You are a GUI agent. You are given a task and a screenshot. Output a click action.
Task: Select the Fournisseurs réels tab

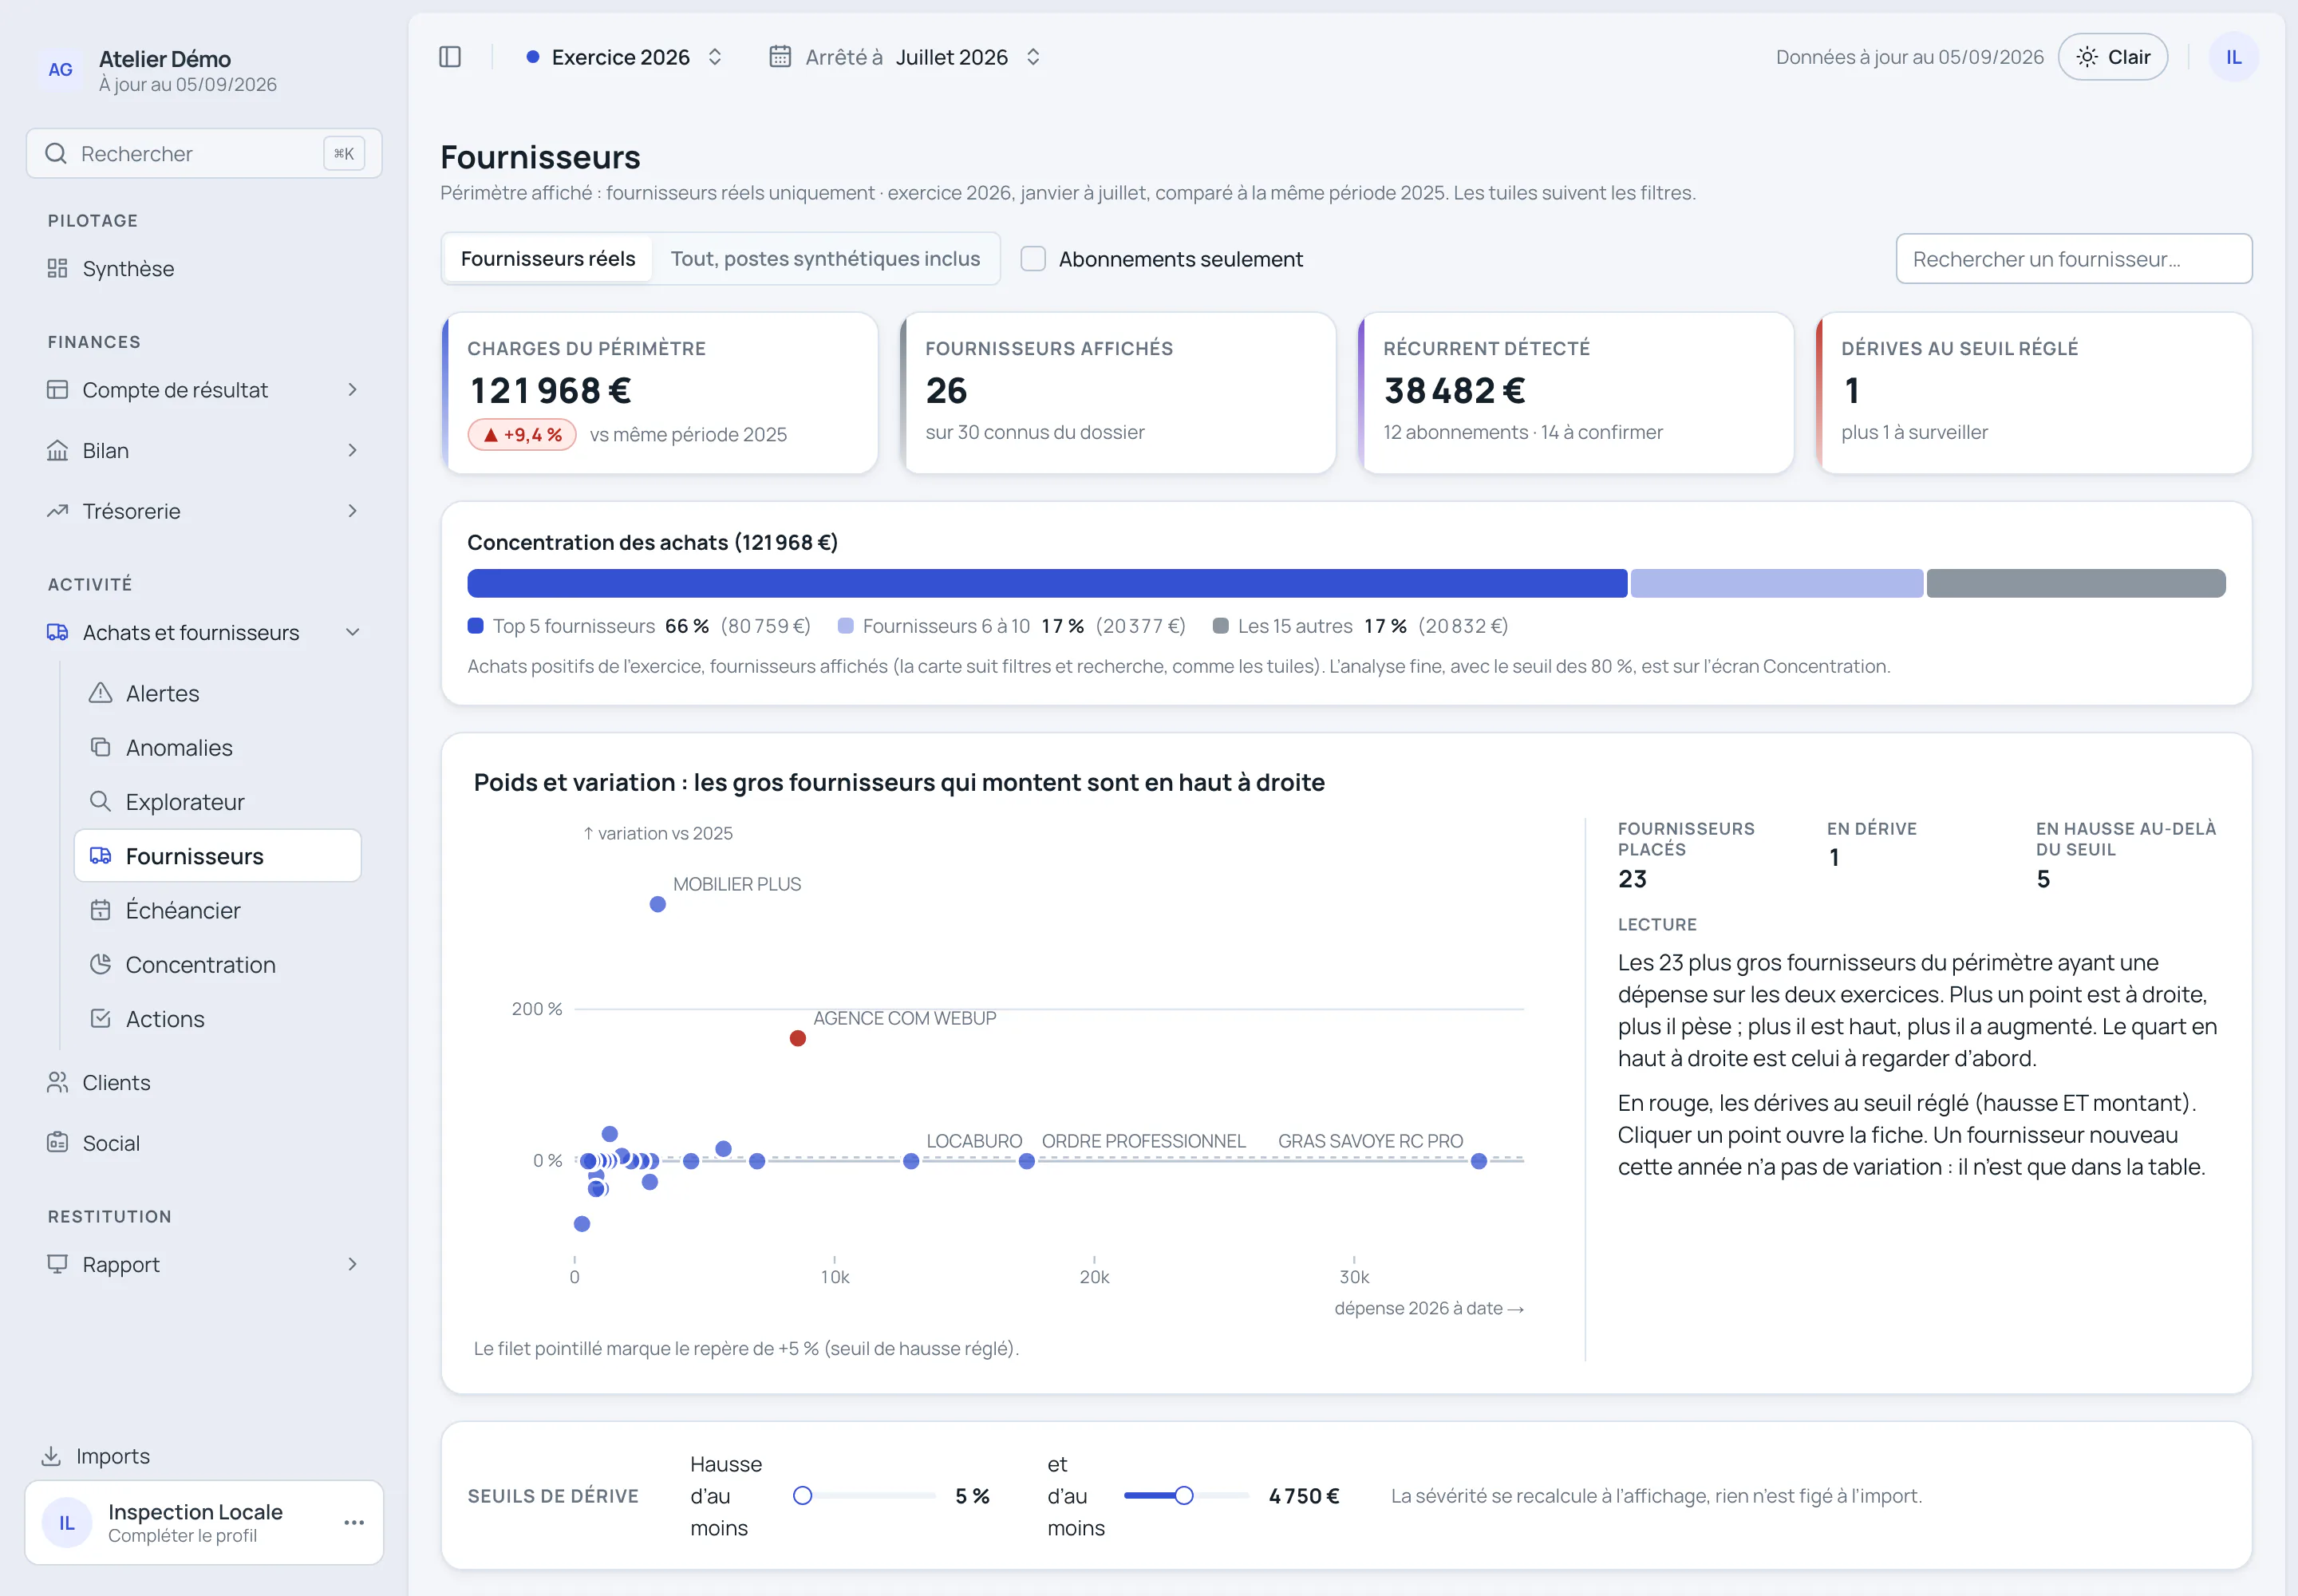[548, 259]
